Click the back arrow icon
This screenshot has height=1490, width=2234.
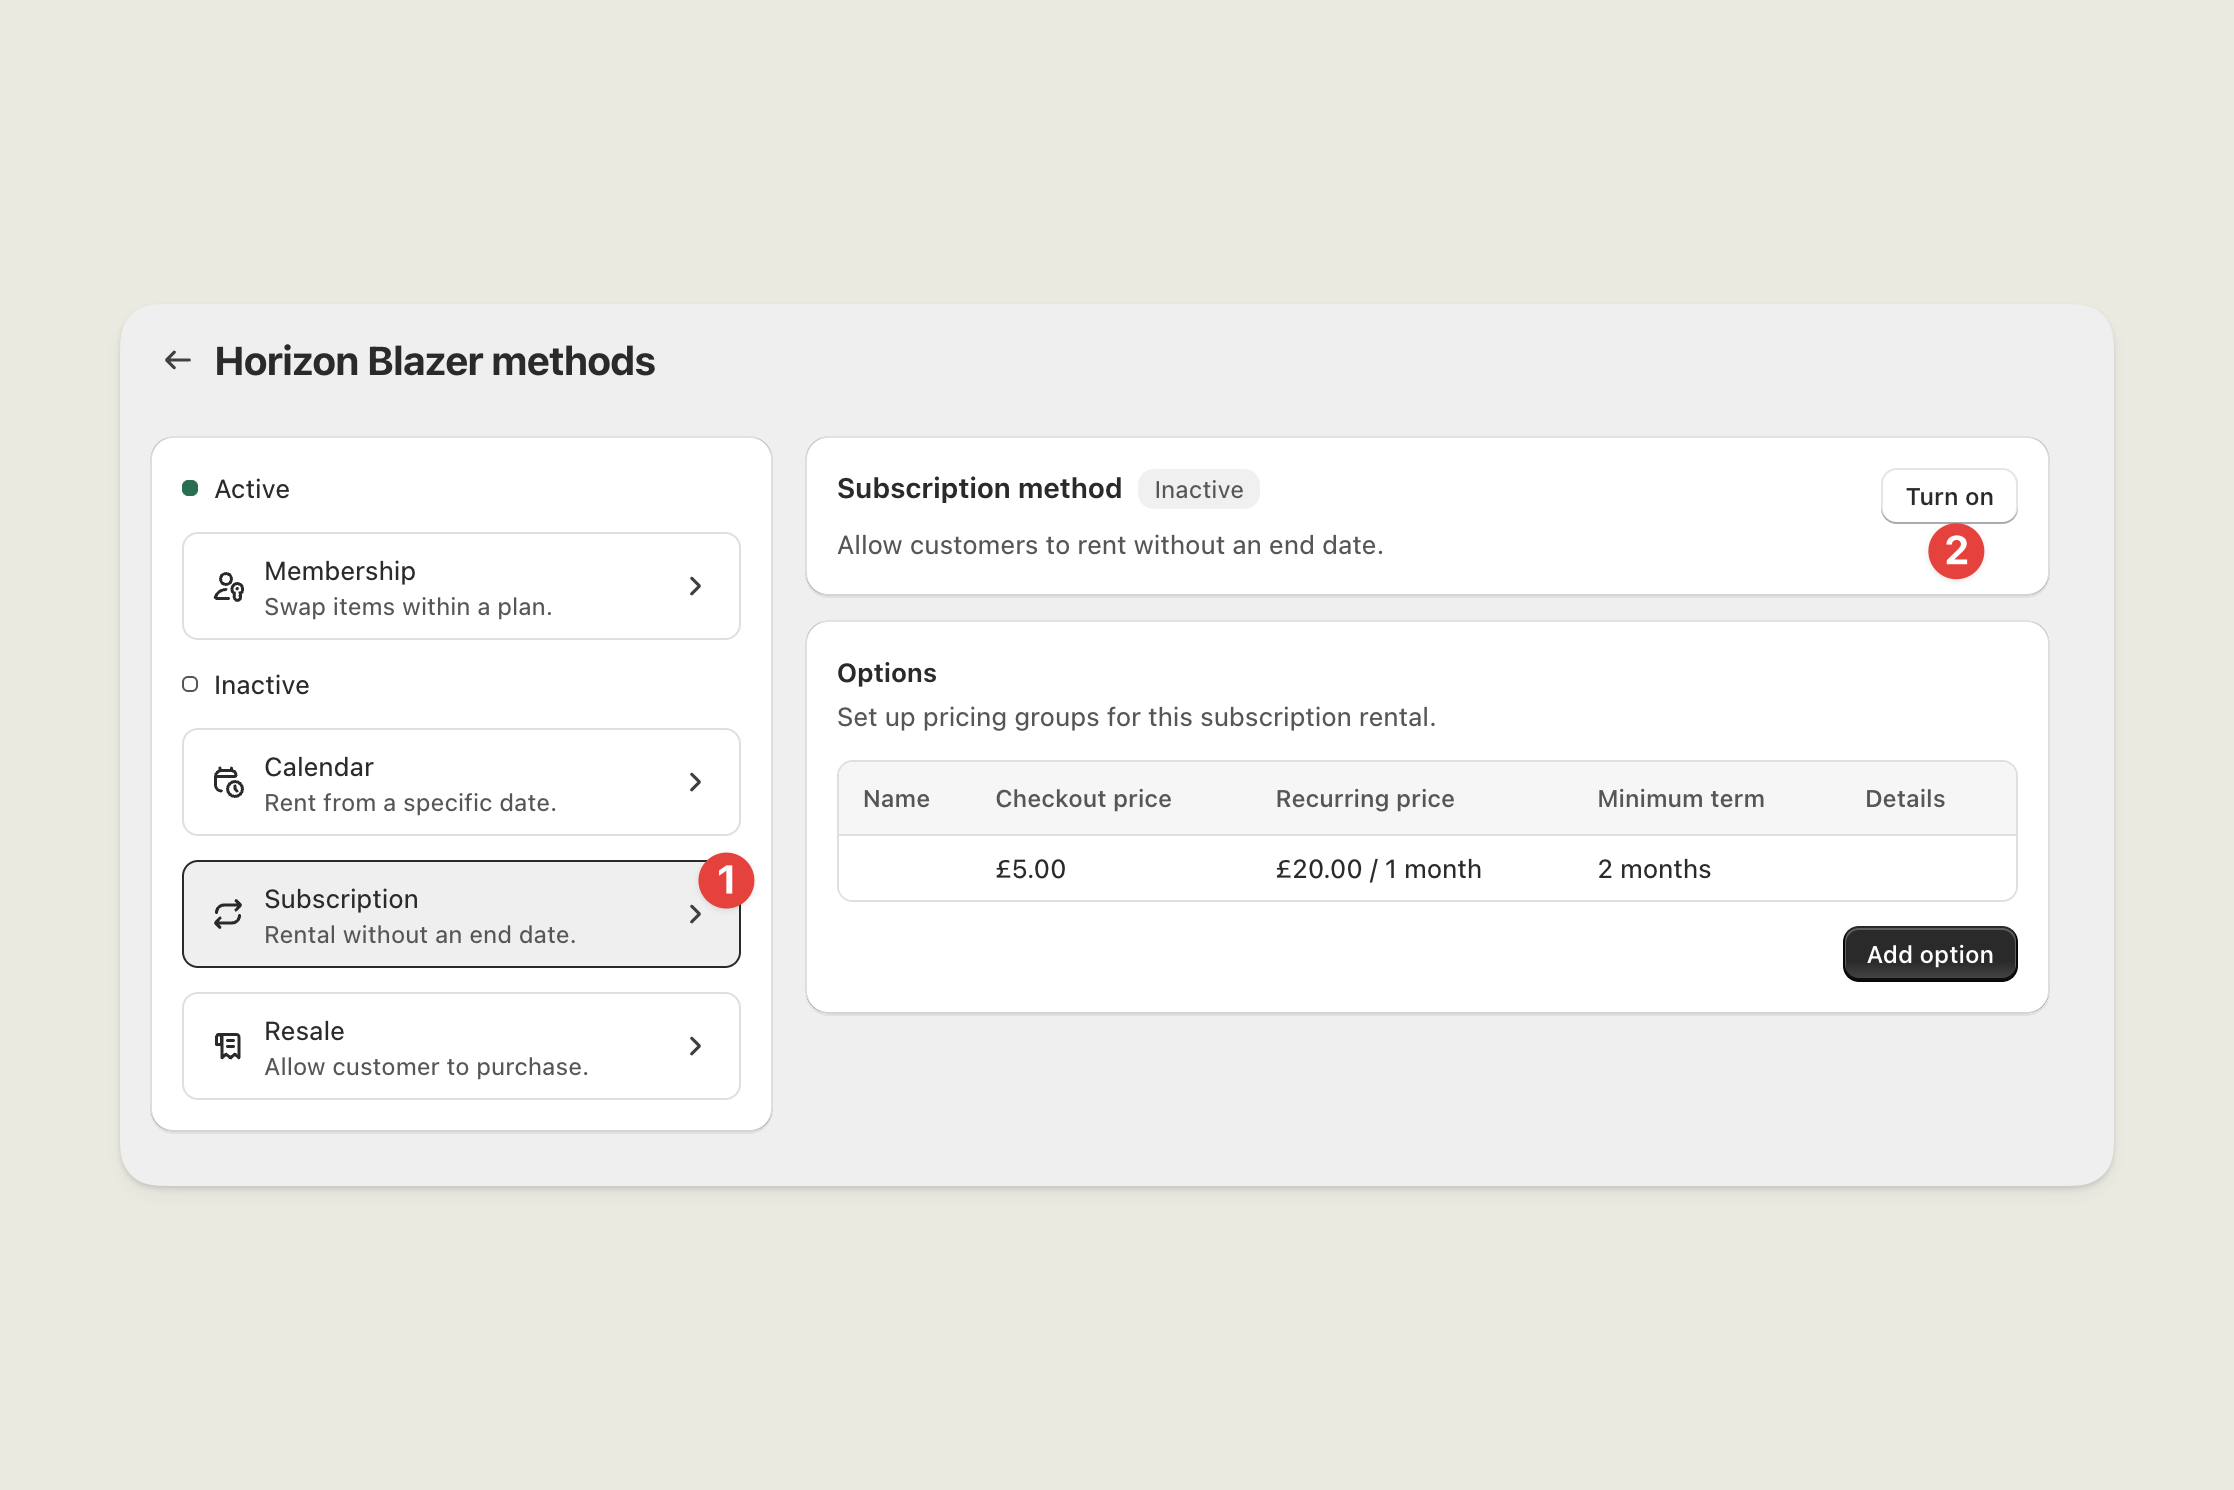pos(178,360)
